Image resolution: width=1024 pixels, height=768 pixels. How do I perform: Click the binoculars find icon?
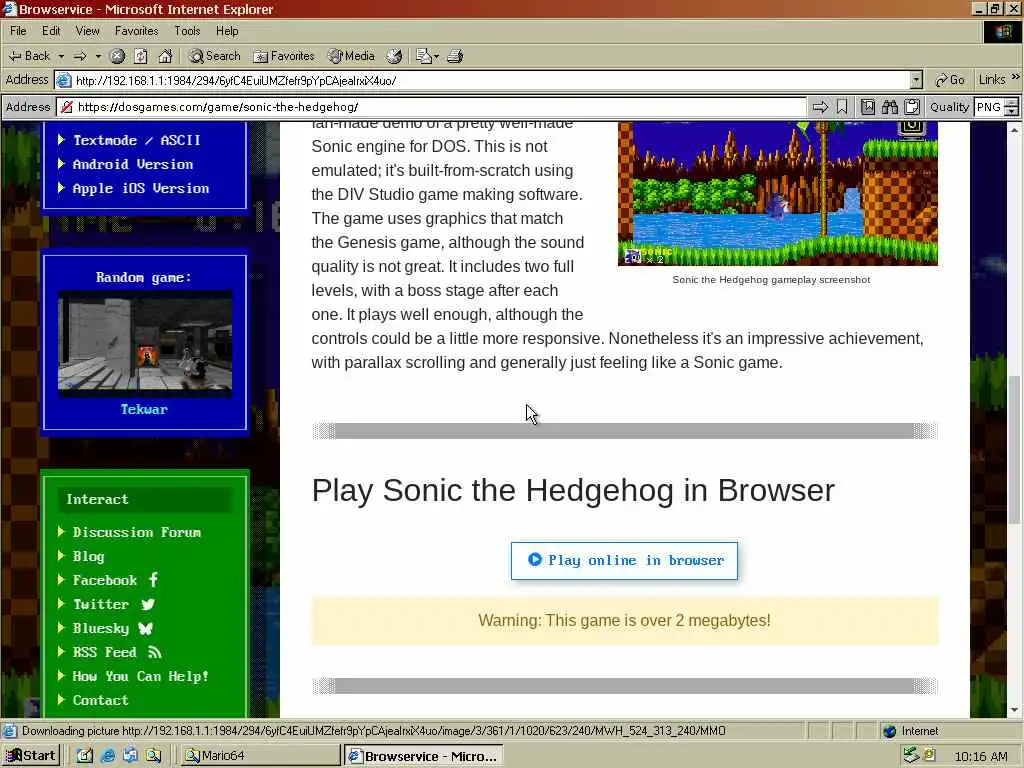coord(889,107)
